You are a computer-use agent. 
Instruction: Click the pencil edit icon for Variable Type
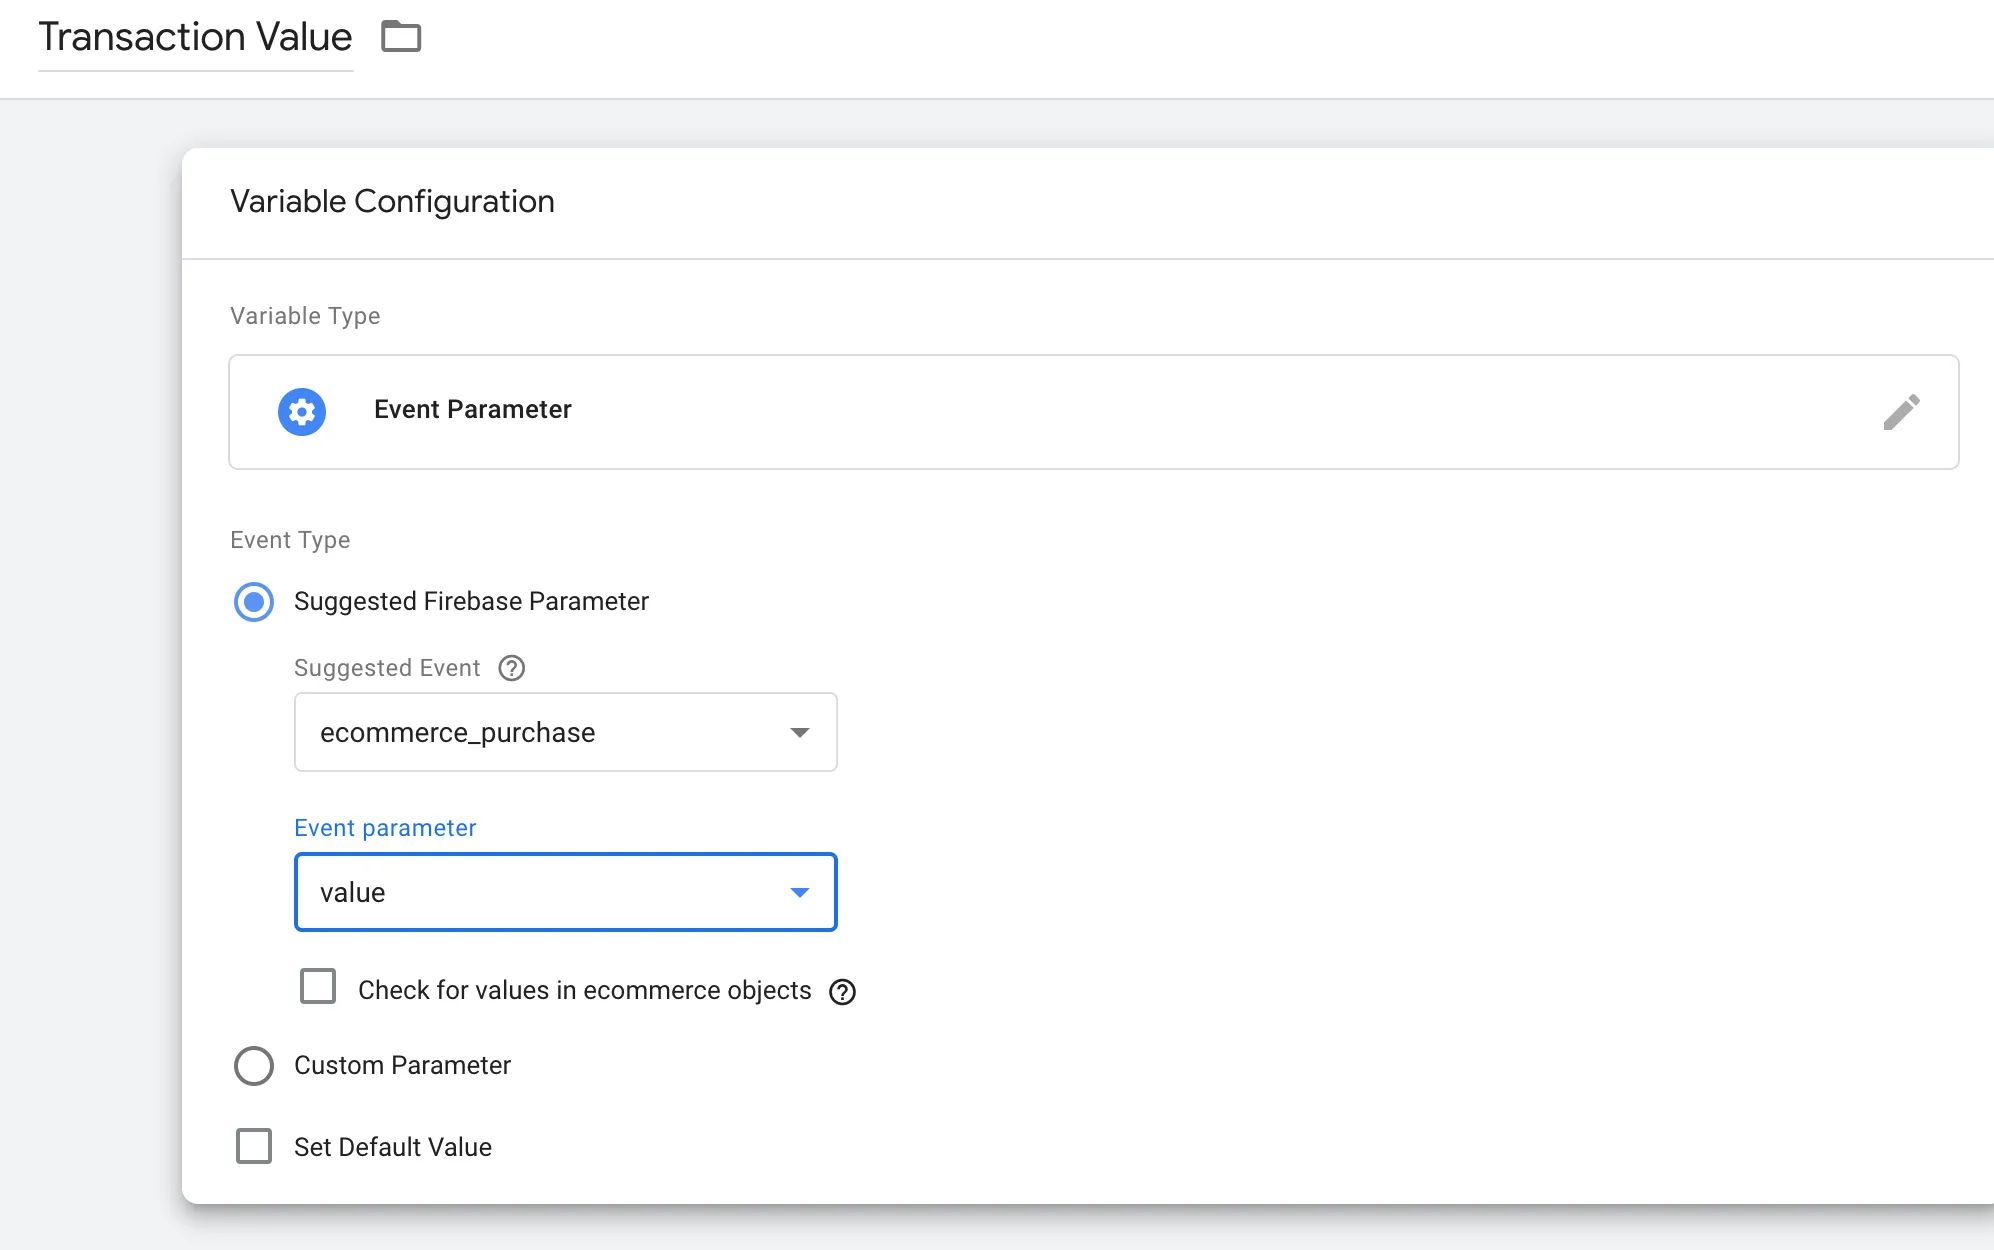1901,412
